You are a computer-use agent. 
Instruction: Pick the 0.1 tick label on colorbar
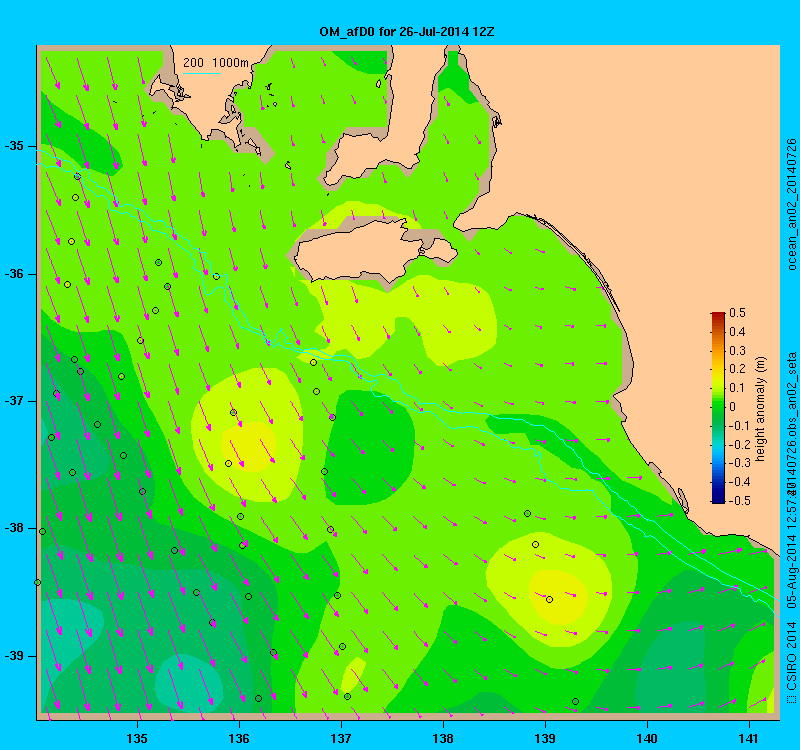click(738, 388)
